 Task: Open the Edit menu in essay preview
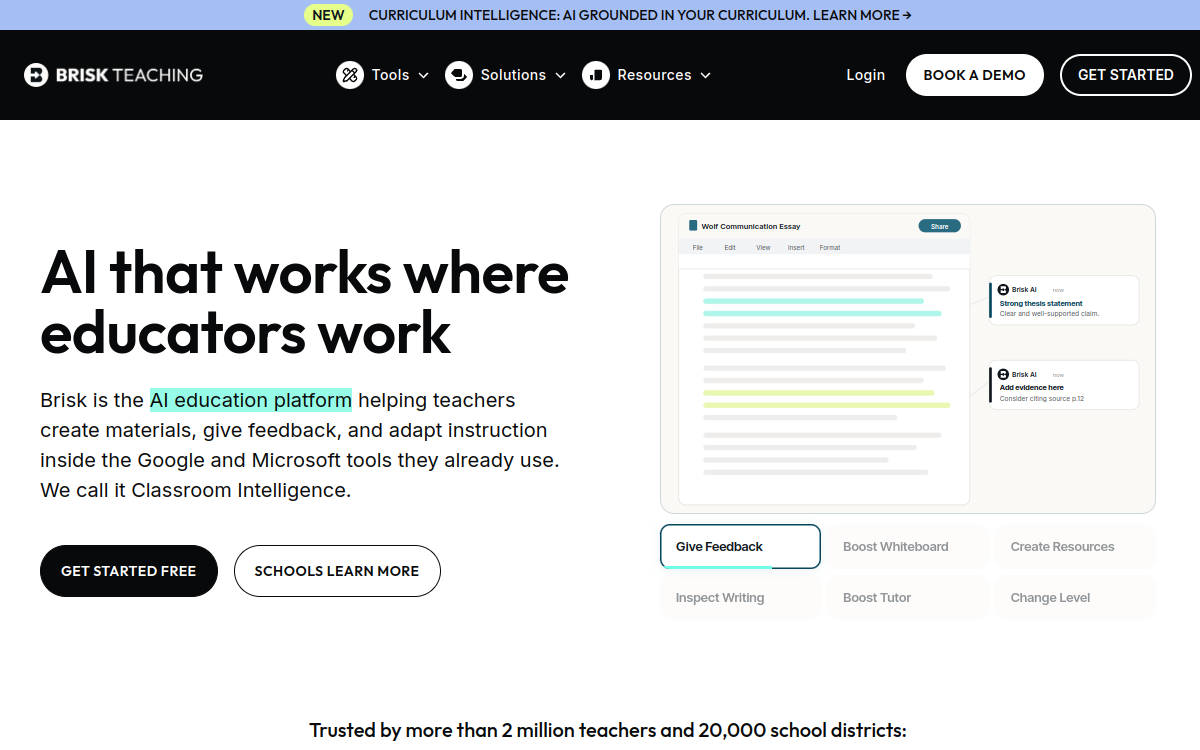pyautogui.click(x=730, y=247)
